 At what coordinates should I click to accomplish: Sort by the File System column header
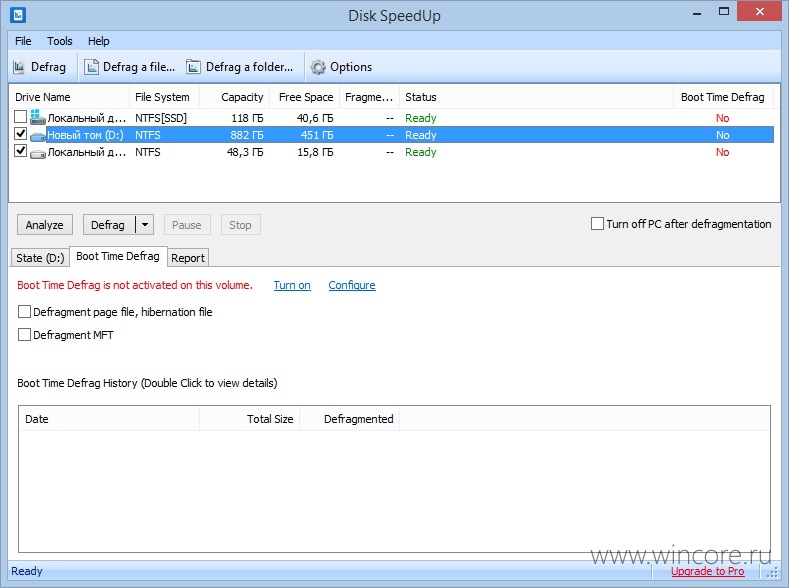165,97
